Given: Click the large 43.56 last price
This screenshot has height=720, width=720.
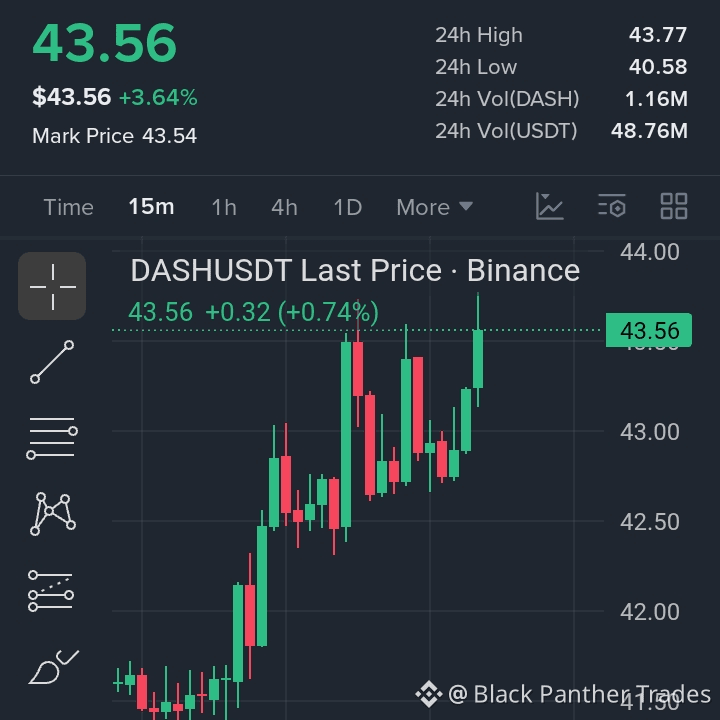Looking at the screenshot, I should coord(104,43).
